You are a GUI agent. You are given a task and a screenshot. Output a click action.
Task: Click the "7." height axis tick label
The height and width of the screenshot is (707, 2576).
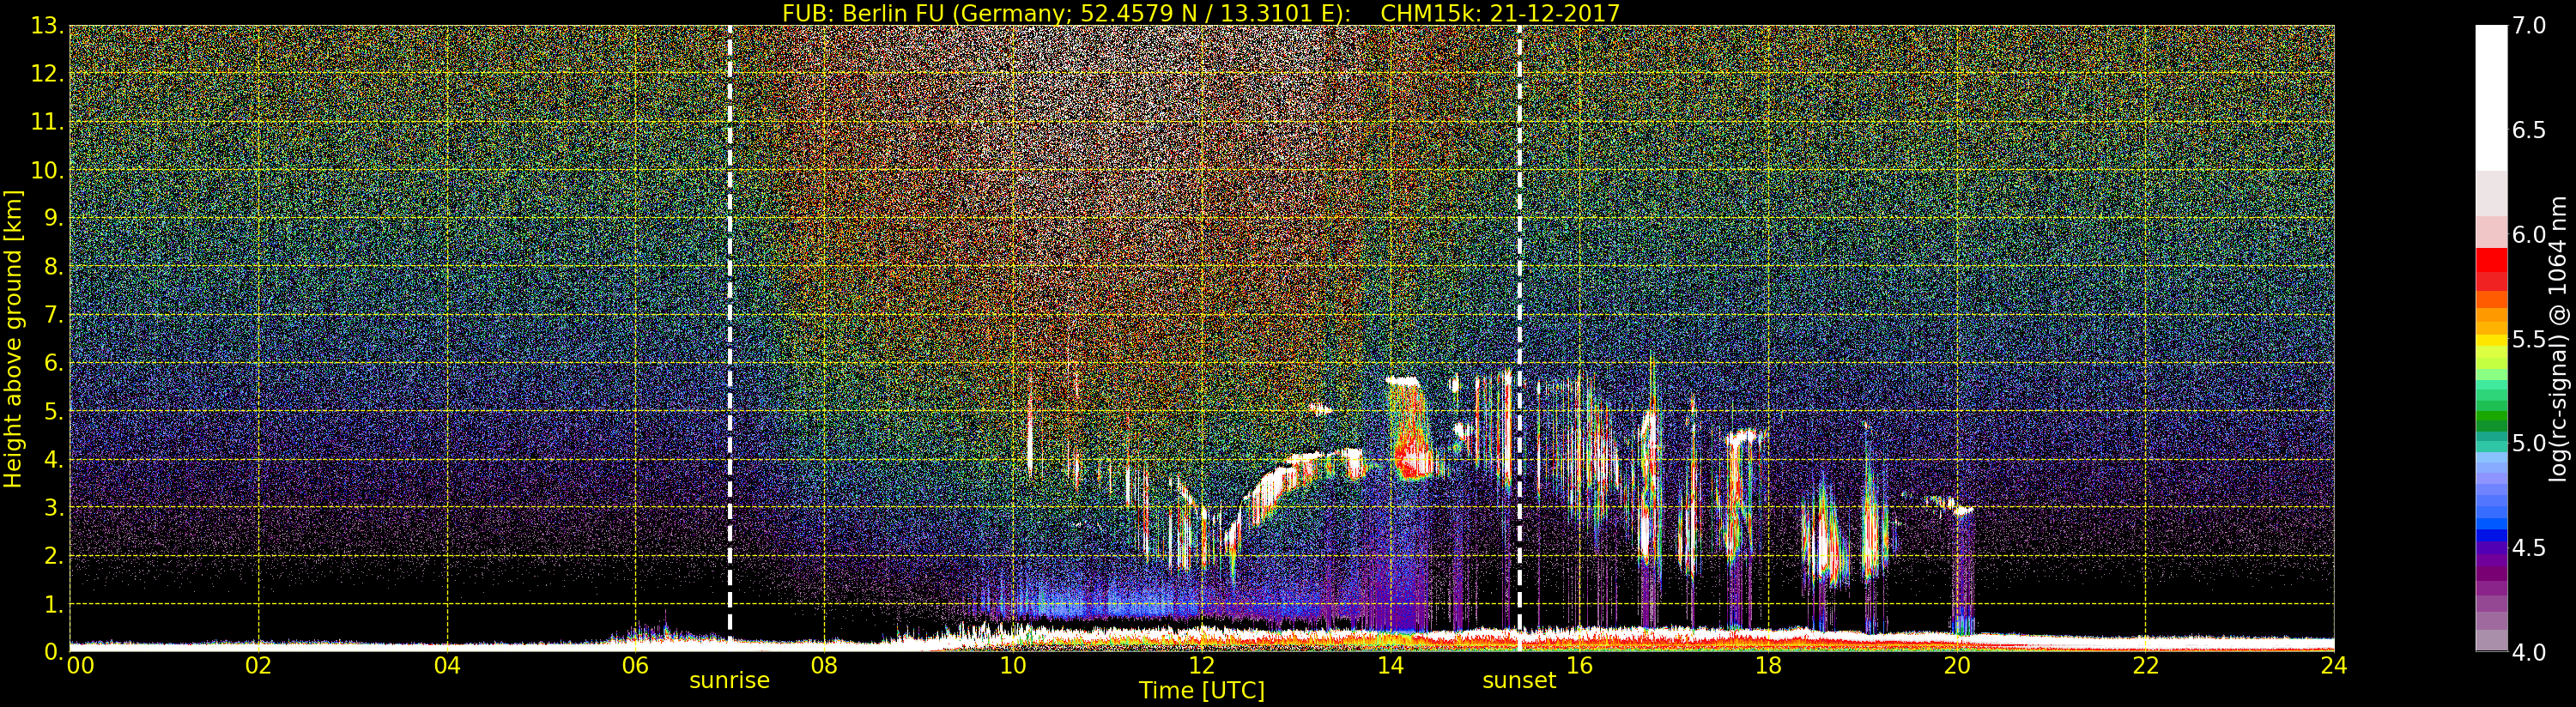point(53,315)
